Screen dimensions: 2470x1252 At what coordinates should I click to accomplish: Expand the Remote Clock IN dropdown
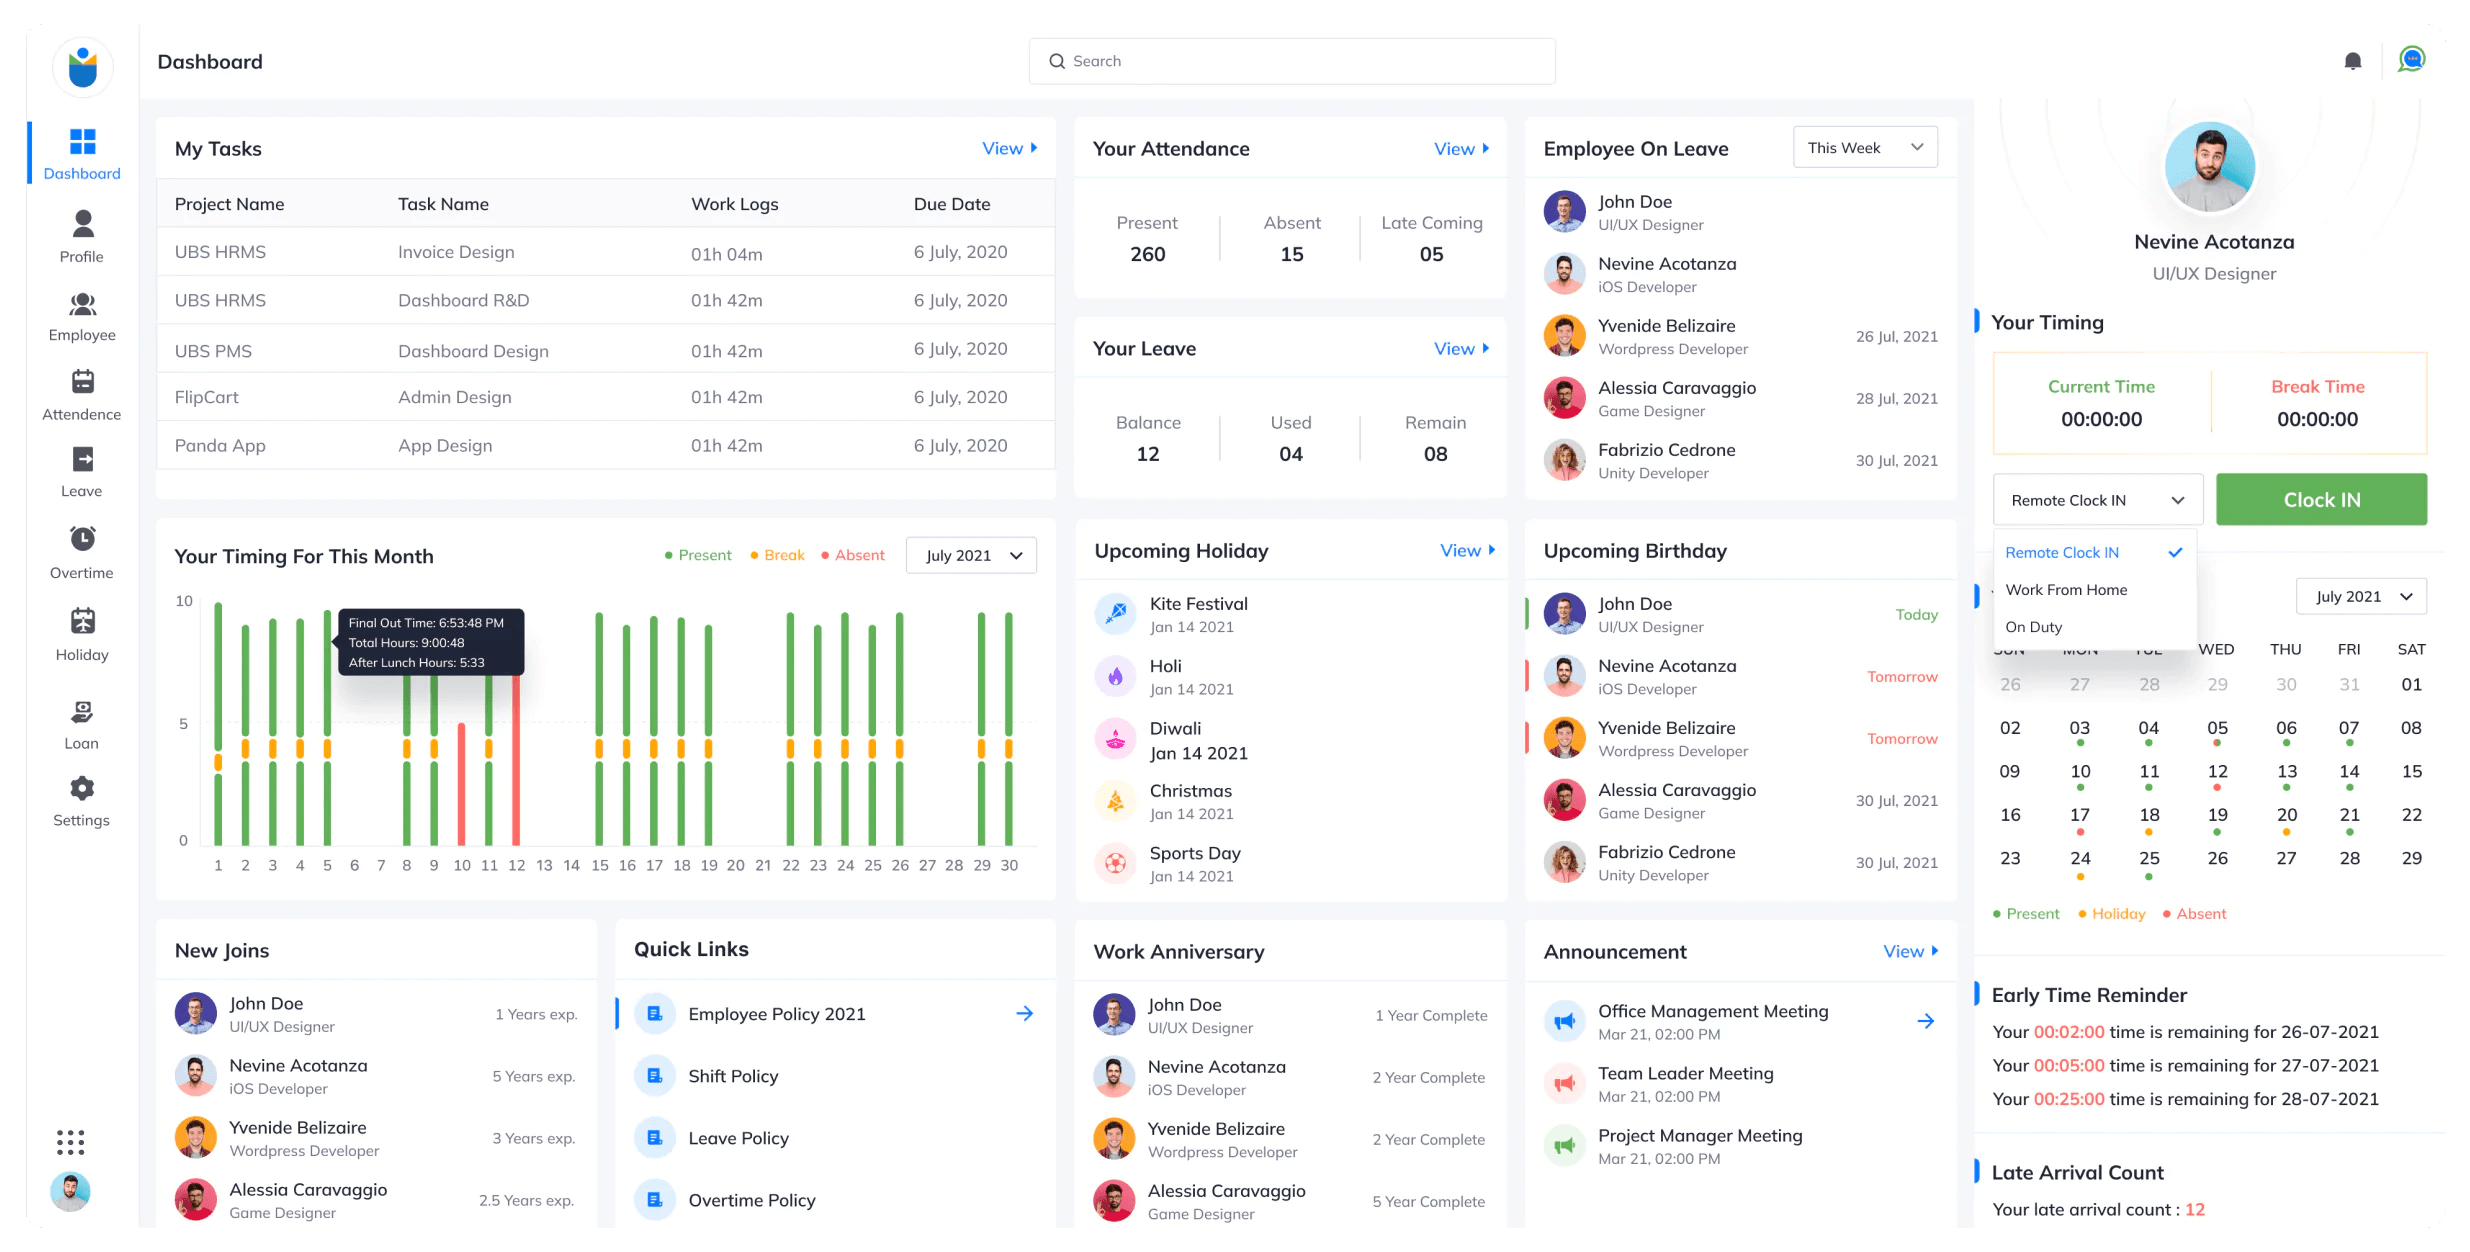click(x=2097, y=499)
